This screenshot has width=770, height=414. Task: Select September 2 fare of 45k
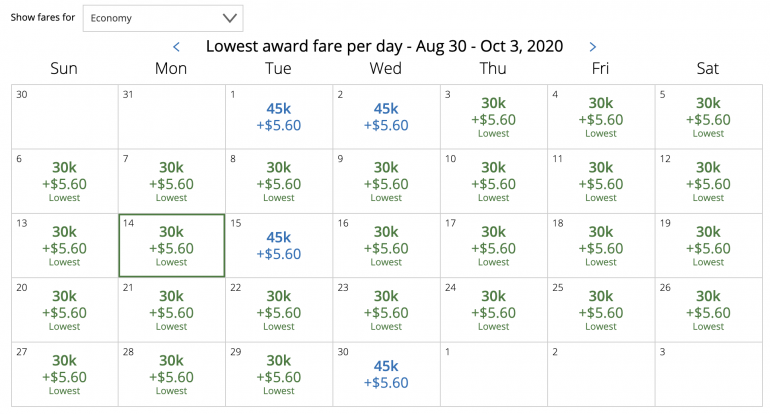coord(386,117)
